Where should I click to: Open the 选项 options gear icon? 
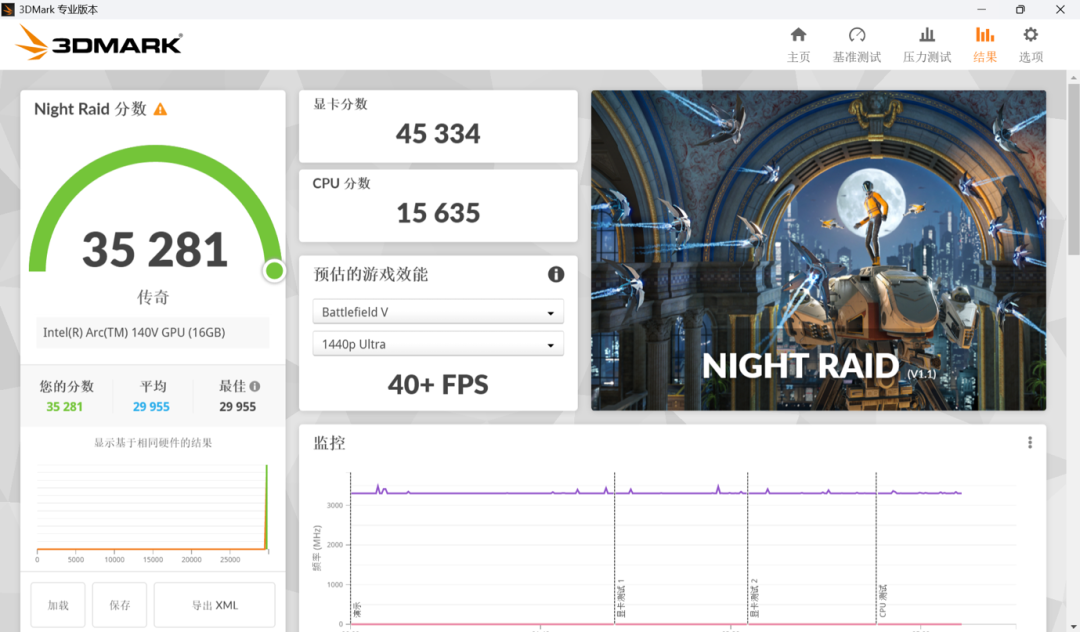point(1030,35)
